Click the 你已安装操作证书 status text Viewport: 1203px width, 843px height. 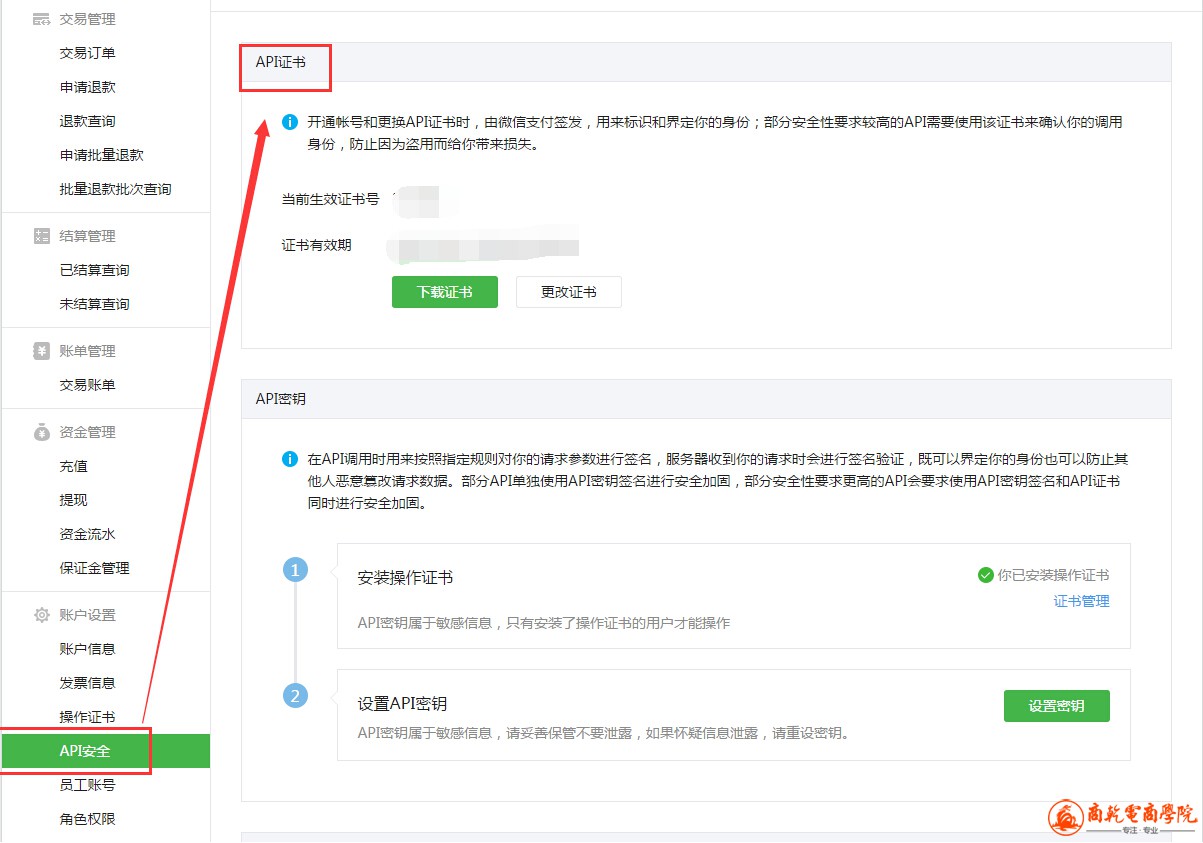1053,575
